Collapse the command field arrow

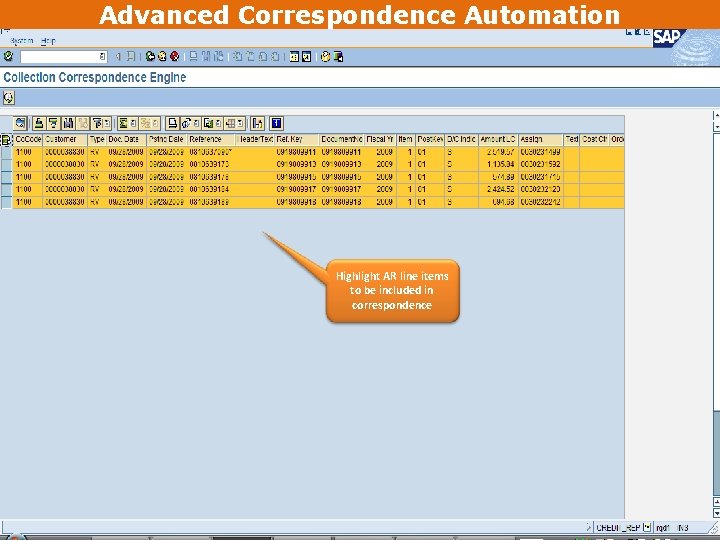[x=118, y=56]
